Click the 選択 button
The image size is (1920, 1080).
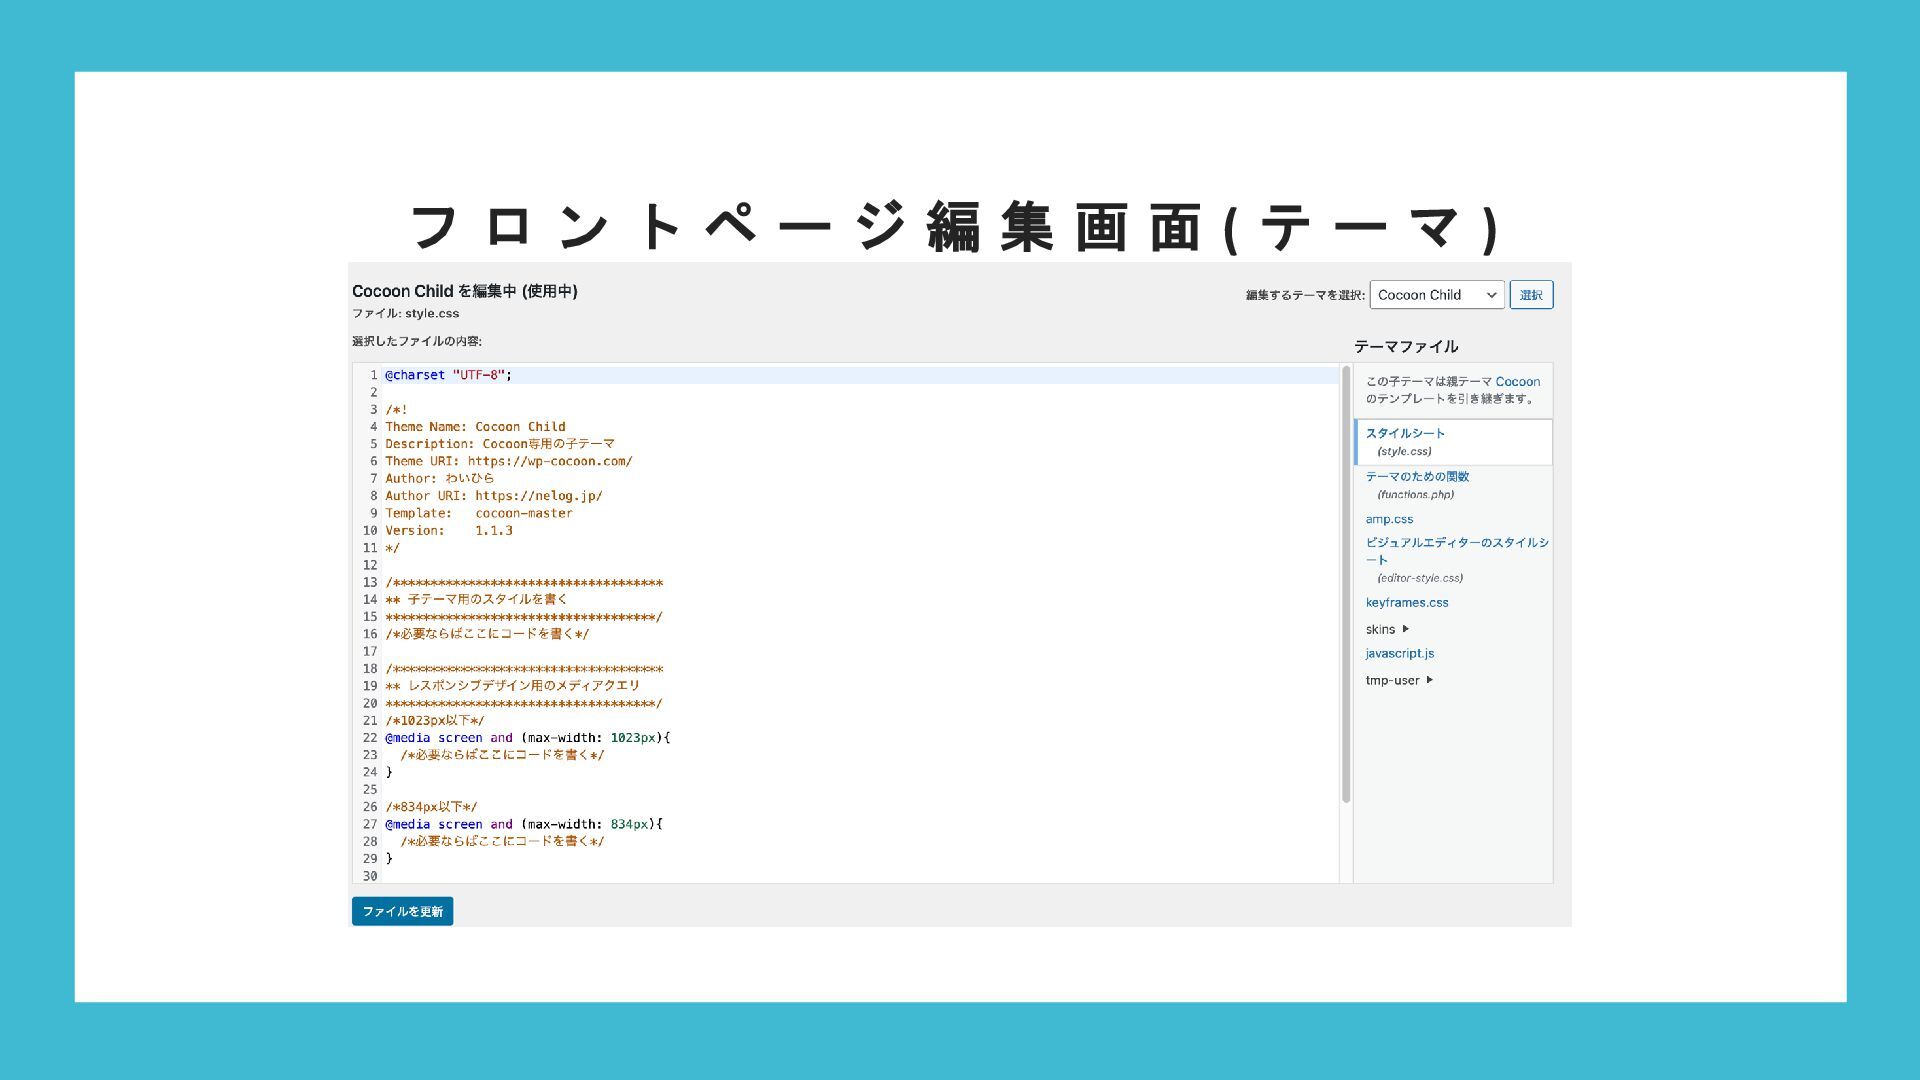[x=1530, y=295]
